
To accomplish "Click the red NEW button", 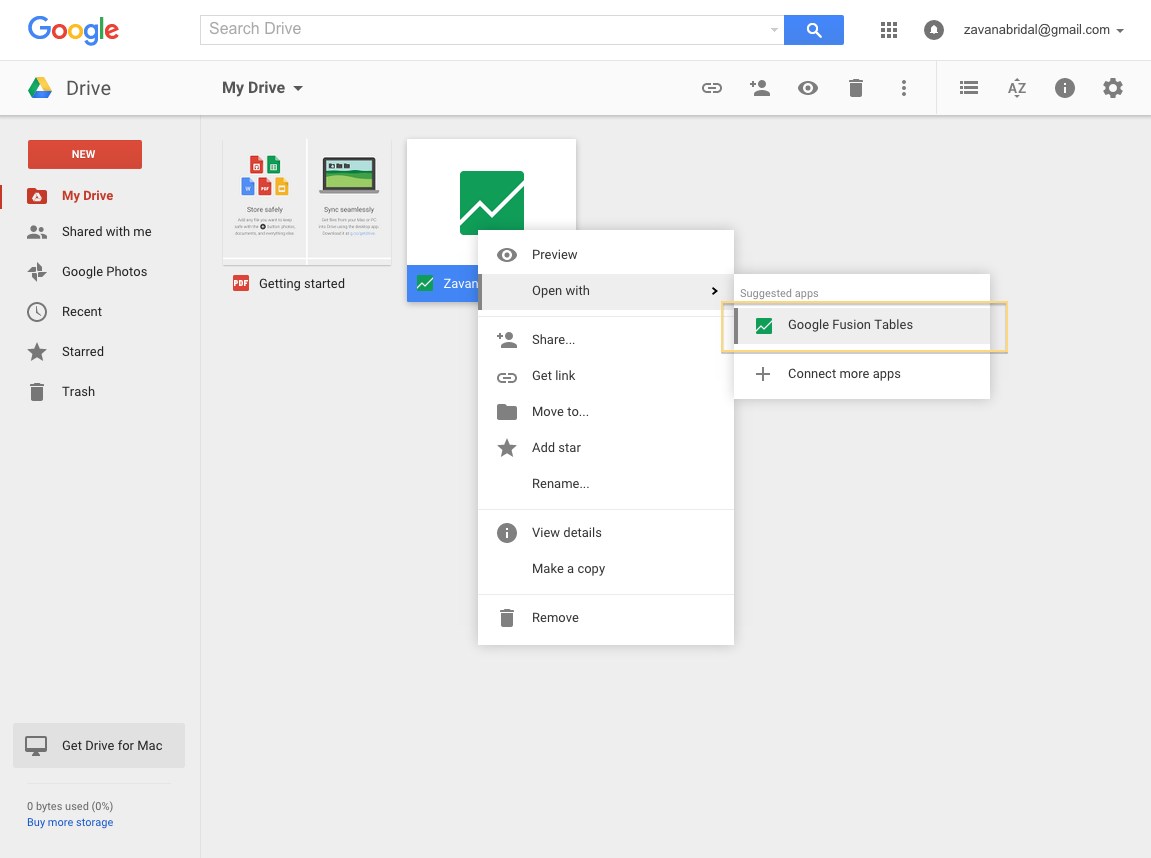I will (x=84, y=154).
